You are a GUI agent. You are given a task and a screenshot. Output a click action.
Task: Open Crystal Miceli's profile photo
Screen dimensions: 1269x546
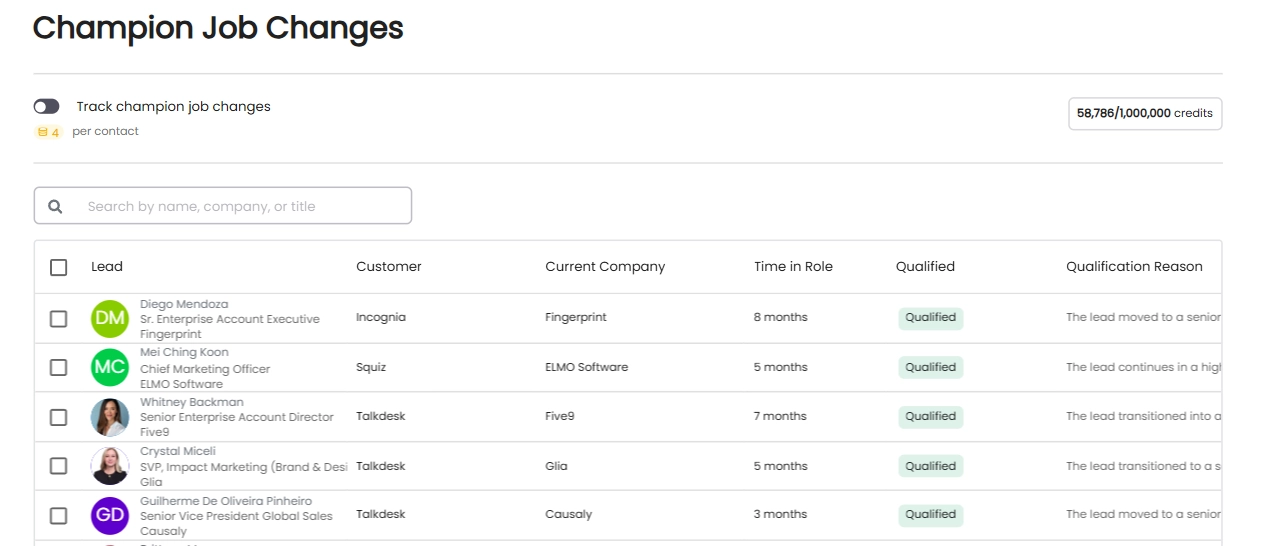coord(110,466)
